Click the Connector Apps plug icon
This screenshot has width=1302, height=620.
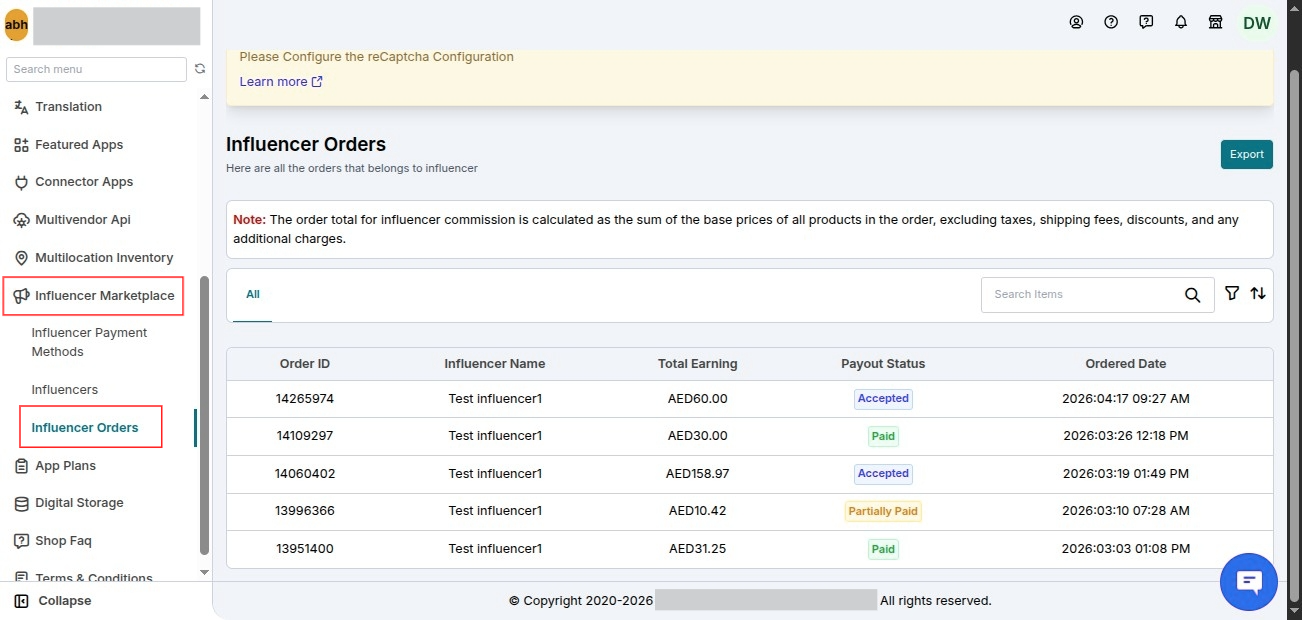coord(21,182)
